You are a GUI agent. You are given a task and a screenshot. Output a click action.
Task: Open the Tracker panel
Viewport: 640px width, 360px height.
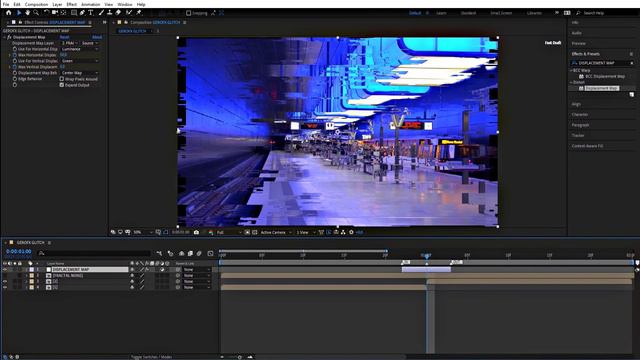578,136
